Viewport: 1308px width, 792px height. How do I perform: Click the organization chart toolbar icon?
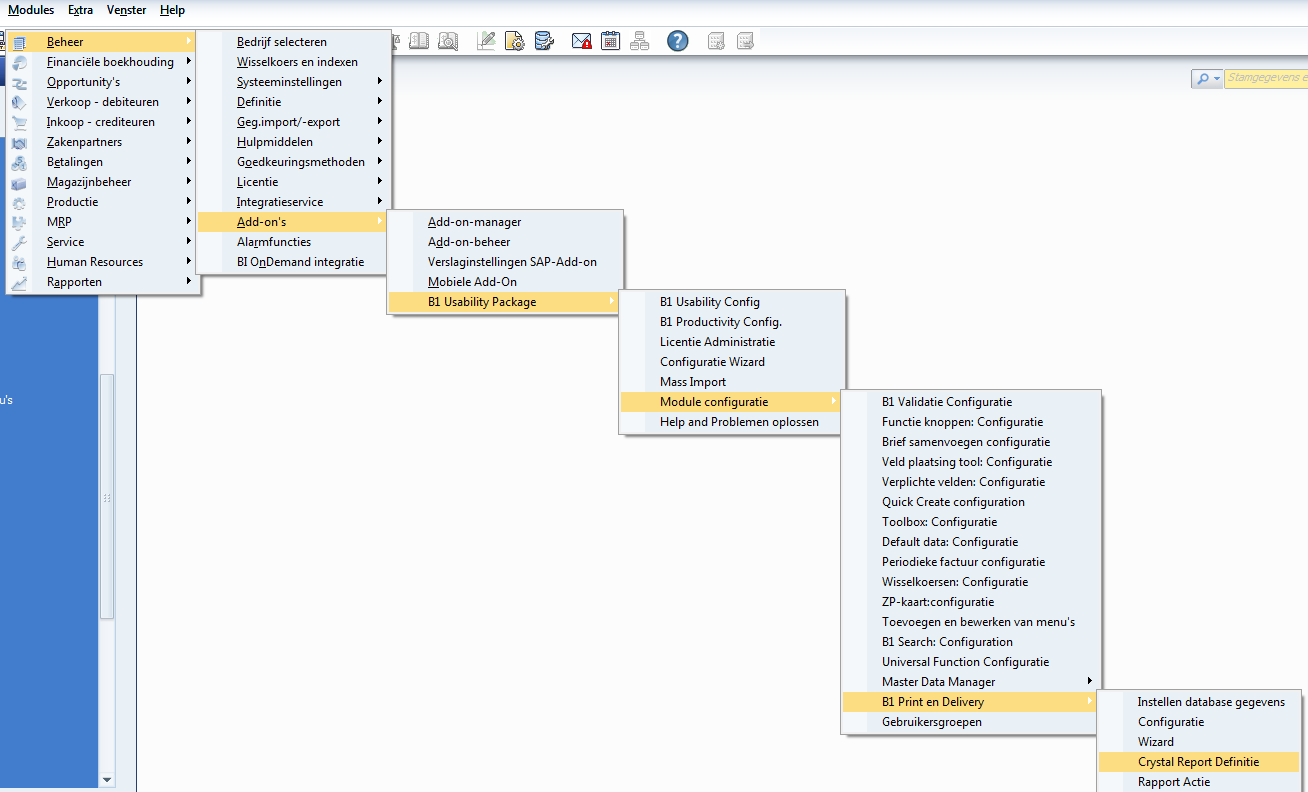(x=639, y=41)
